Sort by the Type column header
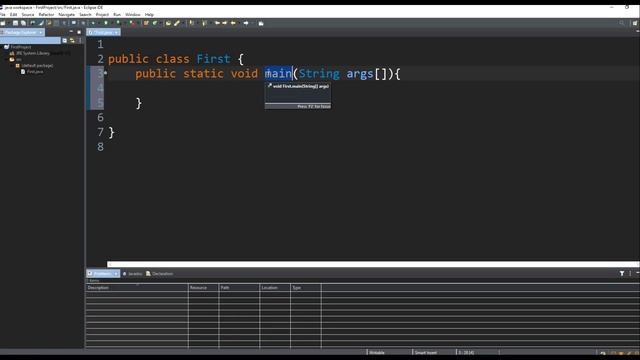640x360 pixels. [306, 288]
